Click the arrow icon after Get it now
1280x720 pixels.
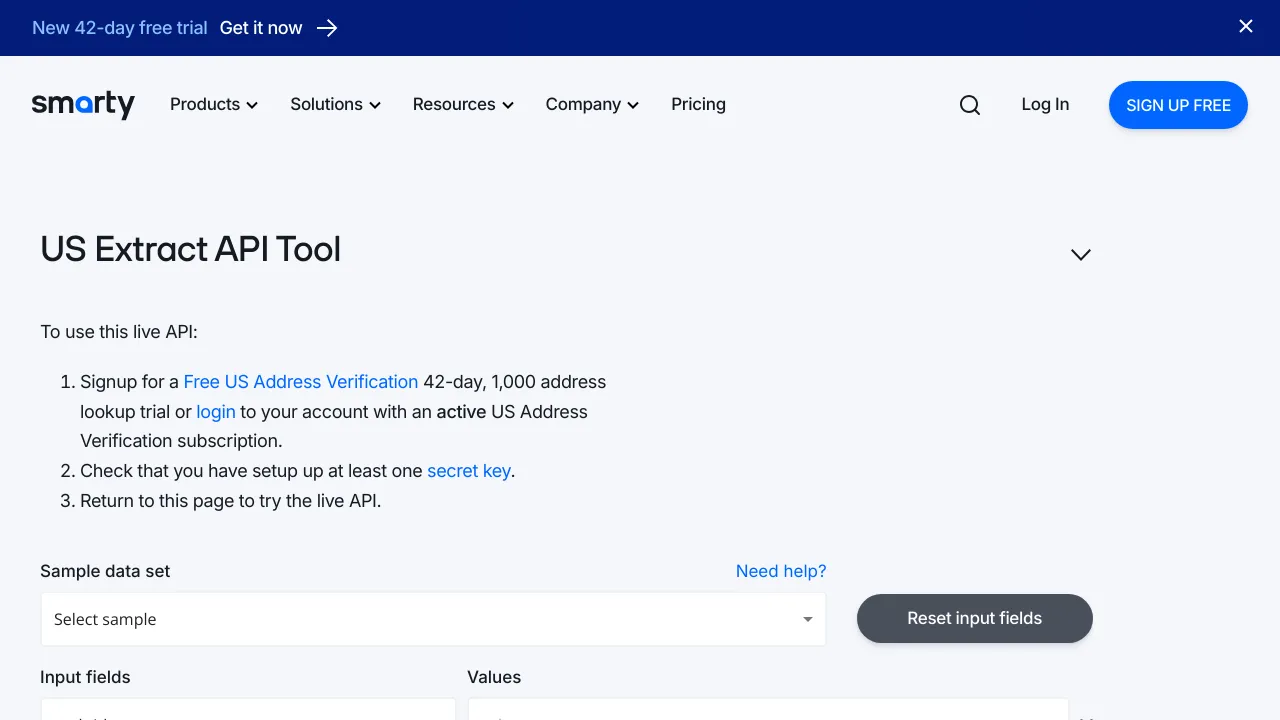point(327,28)
